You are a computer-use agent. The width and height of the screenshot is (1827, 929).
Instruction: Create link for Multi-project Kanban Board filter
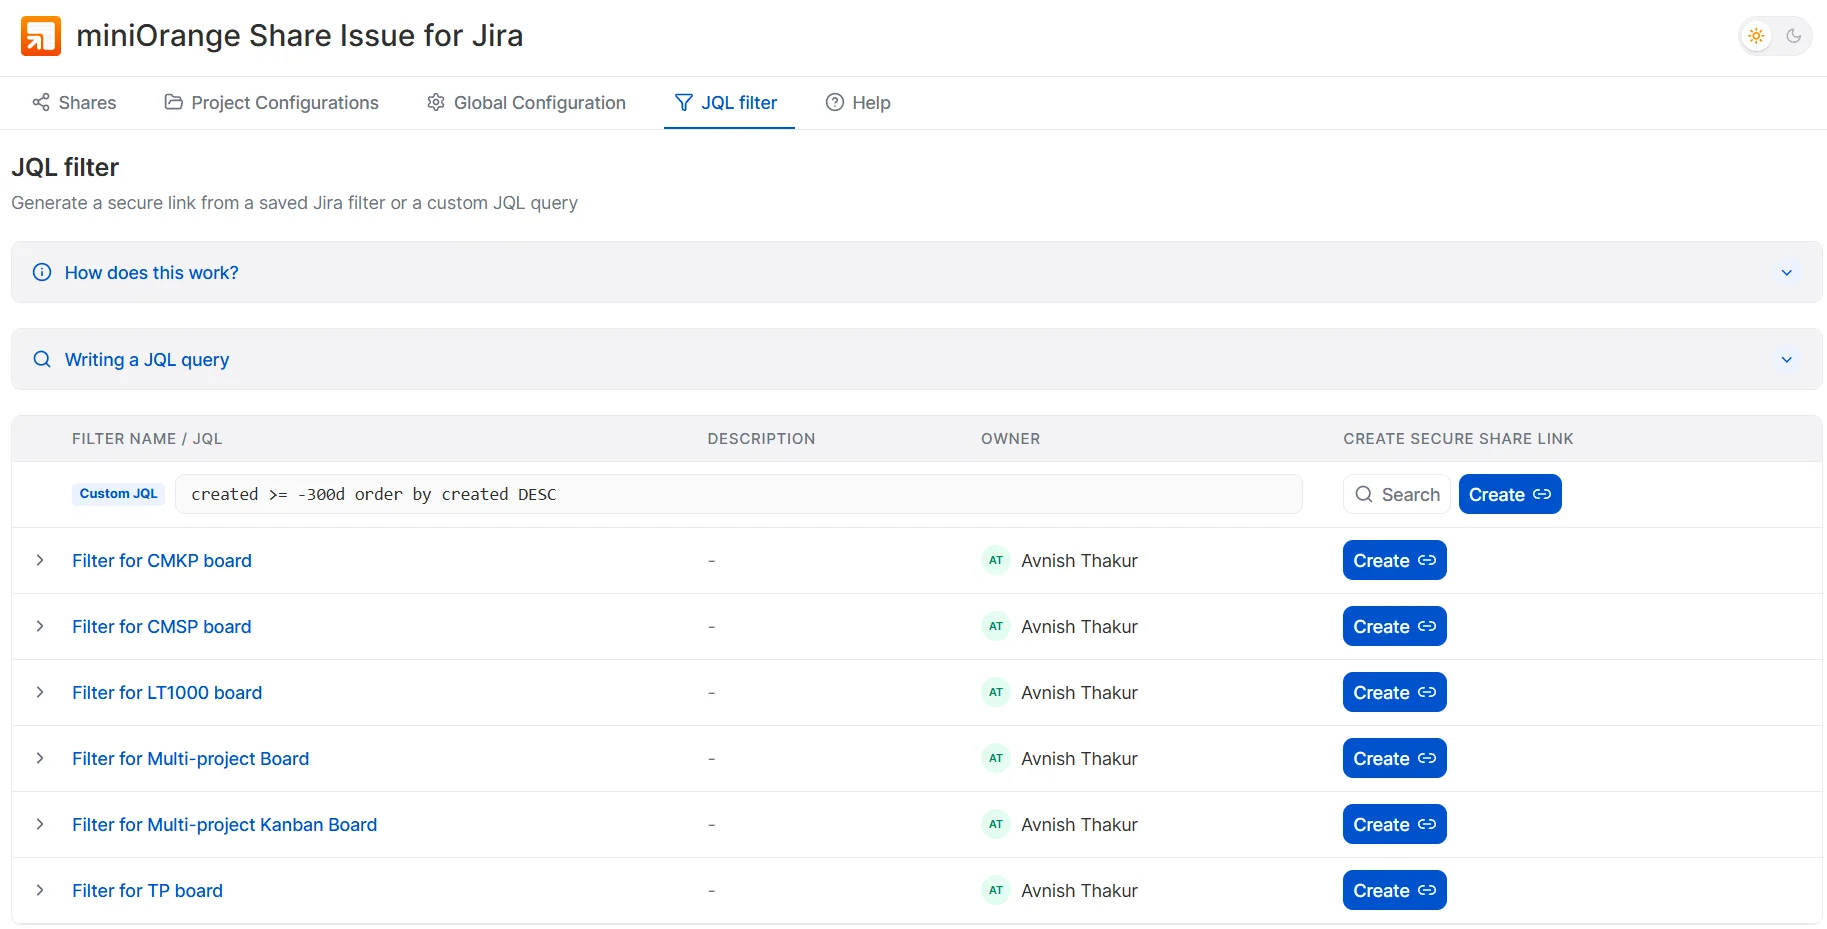(1394, 825)
